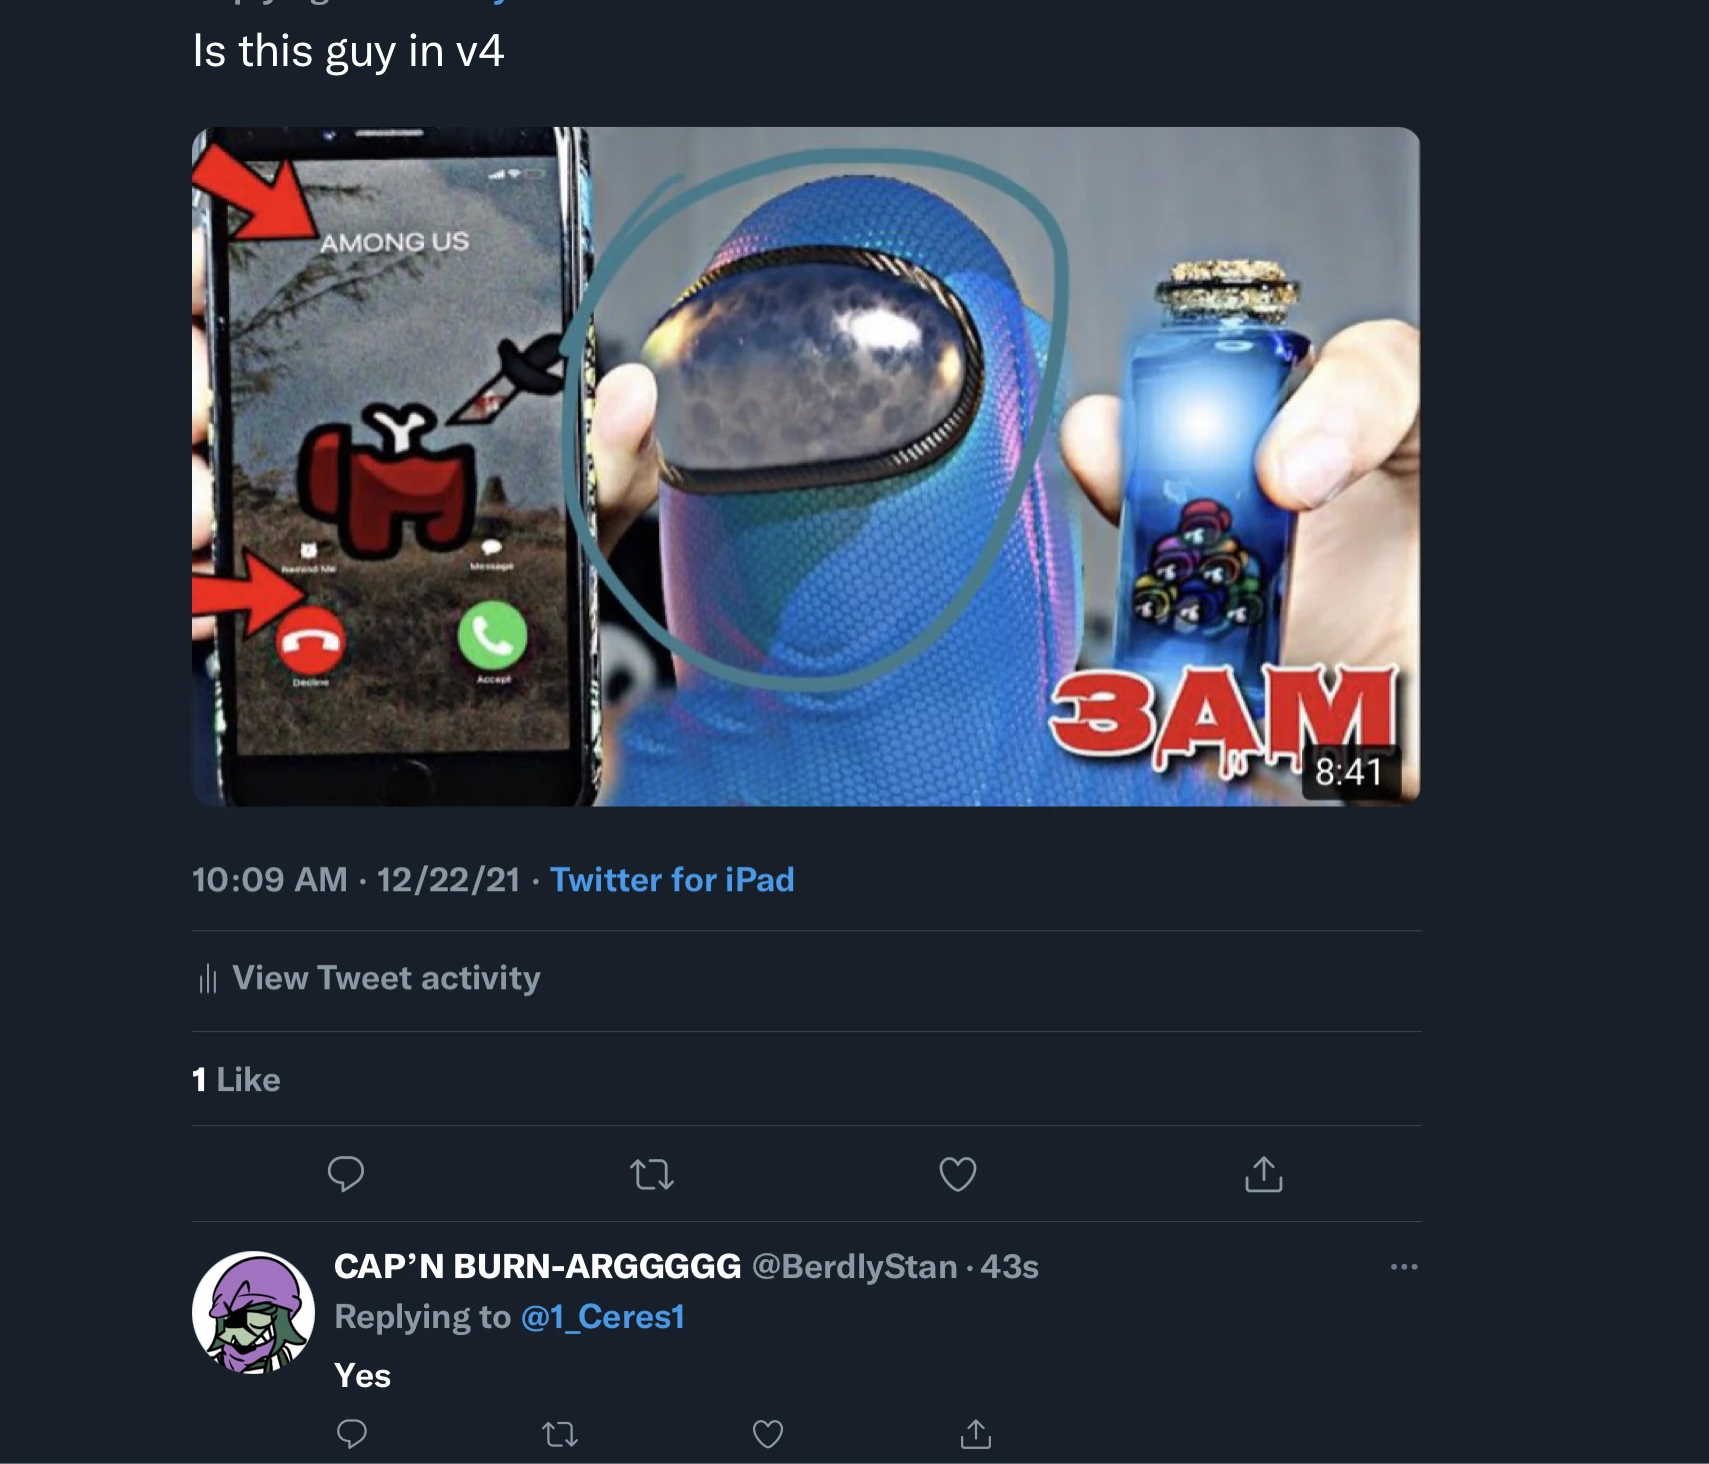Open the more options menu on BerdlyStan's reply
This screenshot has width=1709, height=1464.
coord(1403,1267)
